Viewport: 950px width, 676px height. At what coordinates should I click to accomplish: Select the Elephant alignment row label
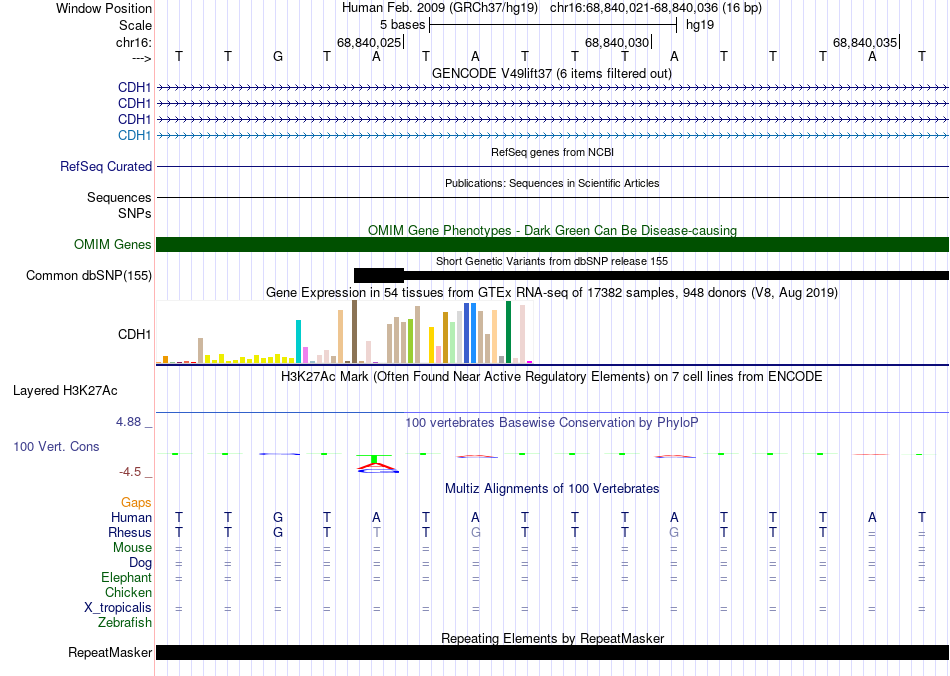[x=126, y=577]
